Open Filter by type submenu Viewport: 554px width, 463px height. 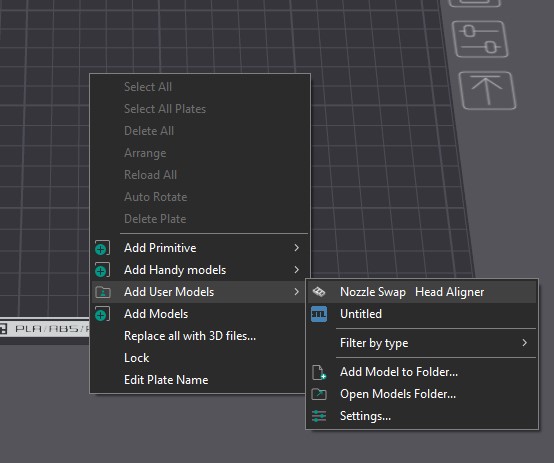point(422,343)
